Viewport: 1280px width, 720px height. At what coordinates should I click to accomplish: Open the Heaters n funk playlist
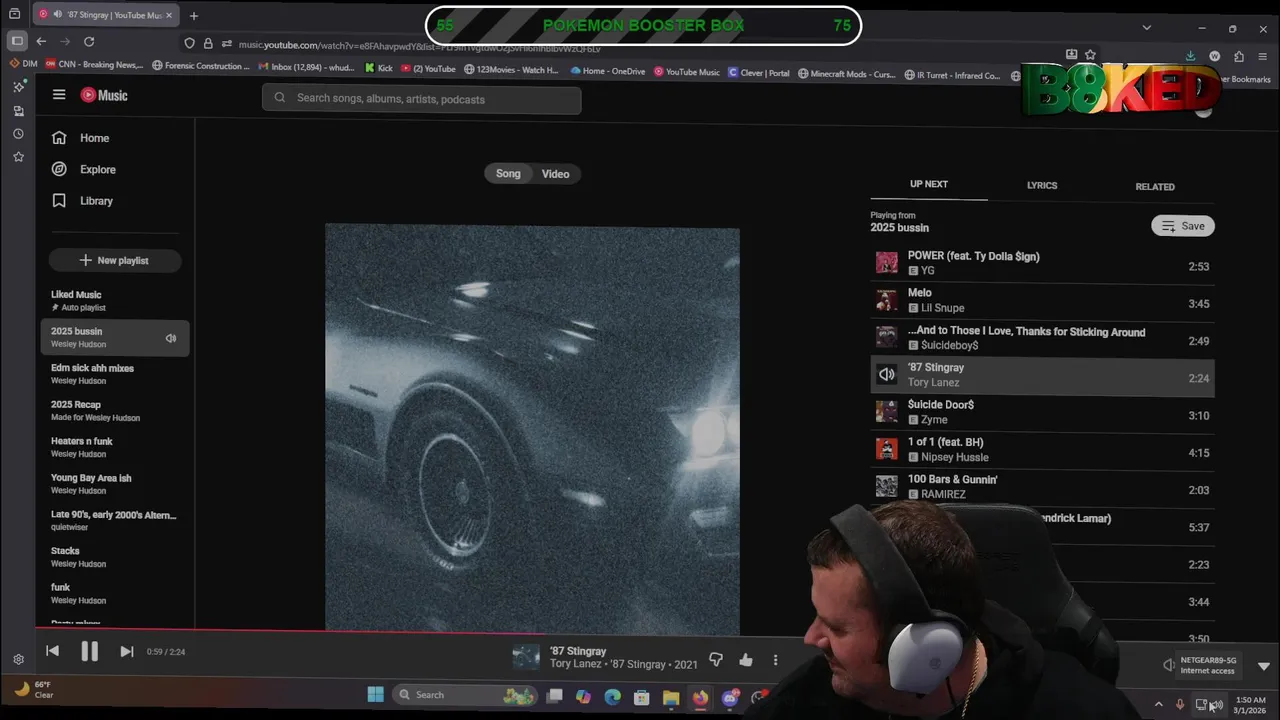point(115,447)
